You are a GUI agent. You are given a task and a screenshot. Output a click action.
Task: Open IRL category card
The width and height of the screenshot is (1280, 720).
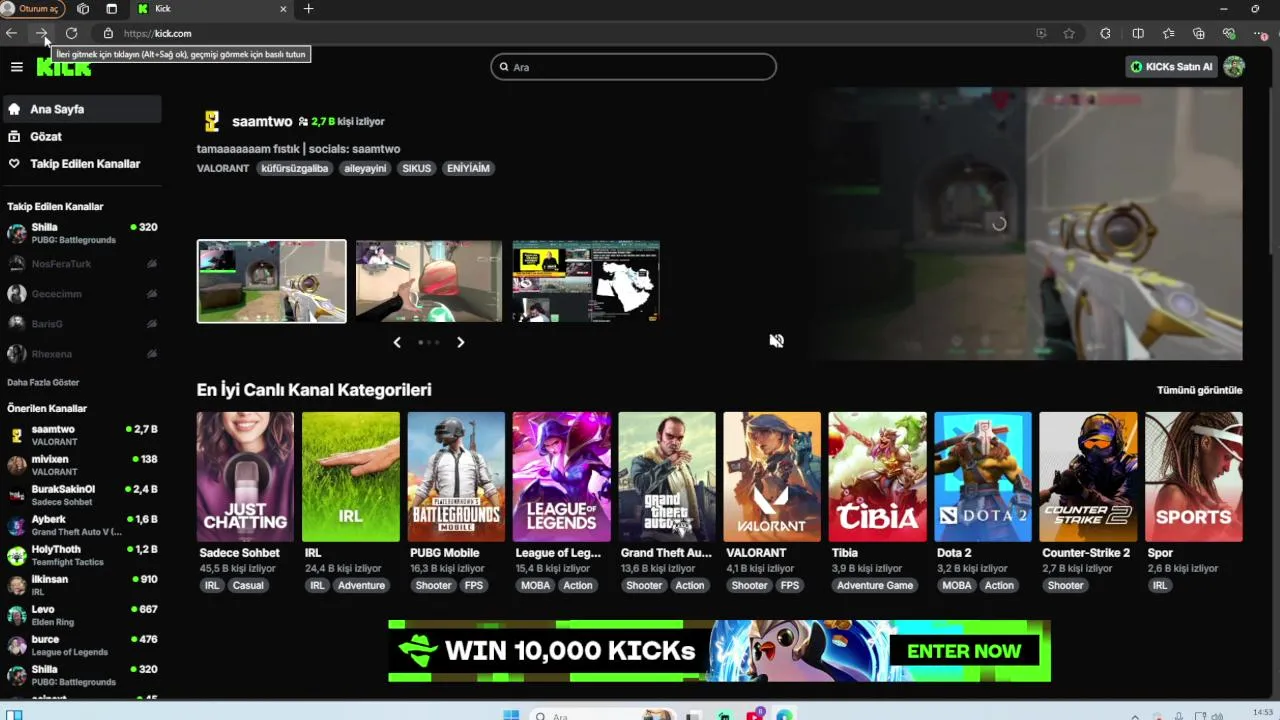[x=351, y=477]
